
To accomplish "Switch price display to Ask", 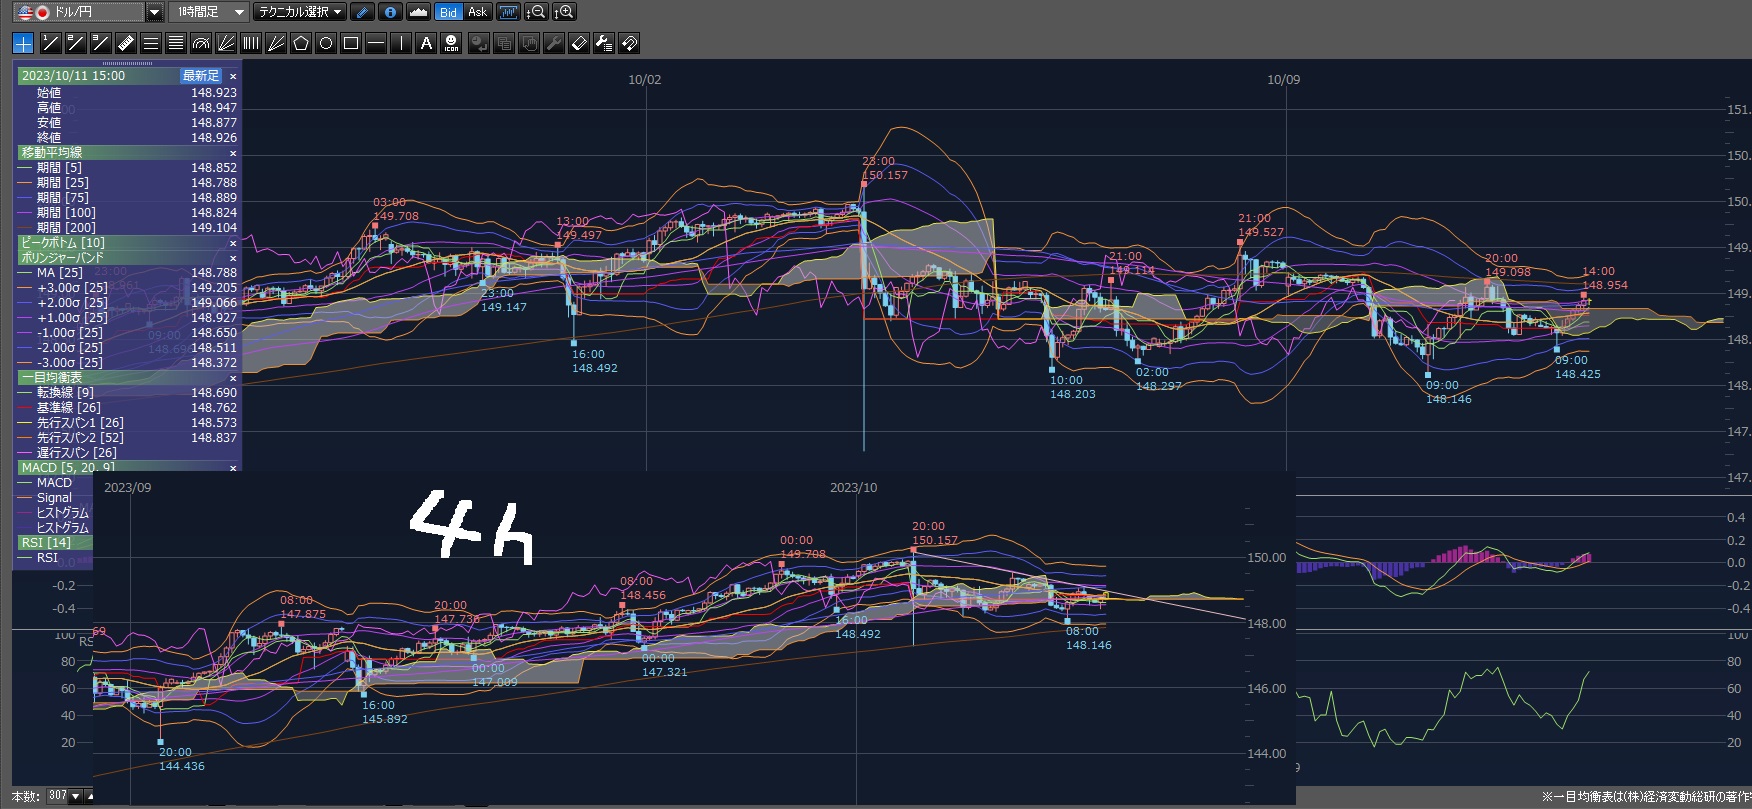I will click(478, 12).
